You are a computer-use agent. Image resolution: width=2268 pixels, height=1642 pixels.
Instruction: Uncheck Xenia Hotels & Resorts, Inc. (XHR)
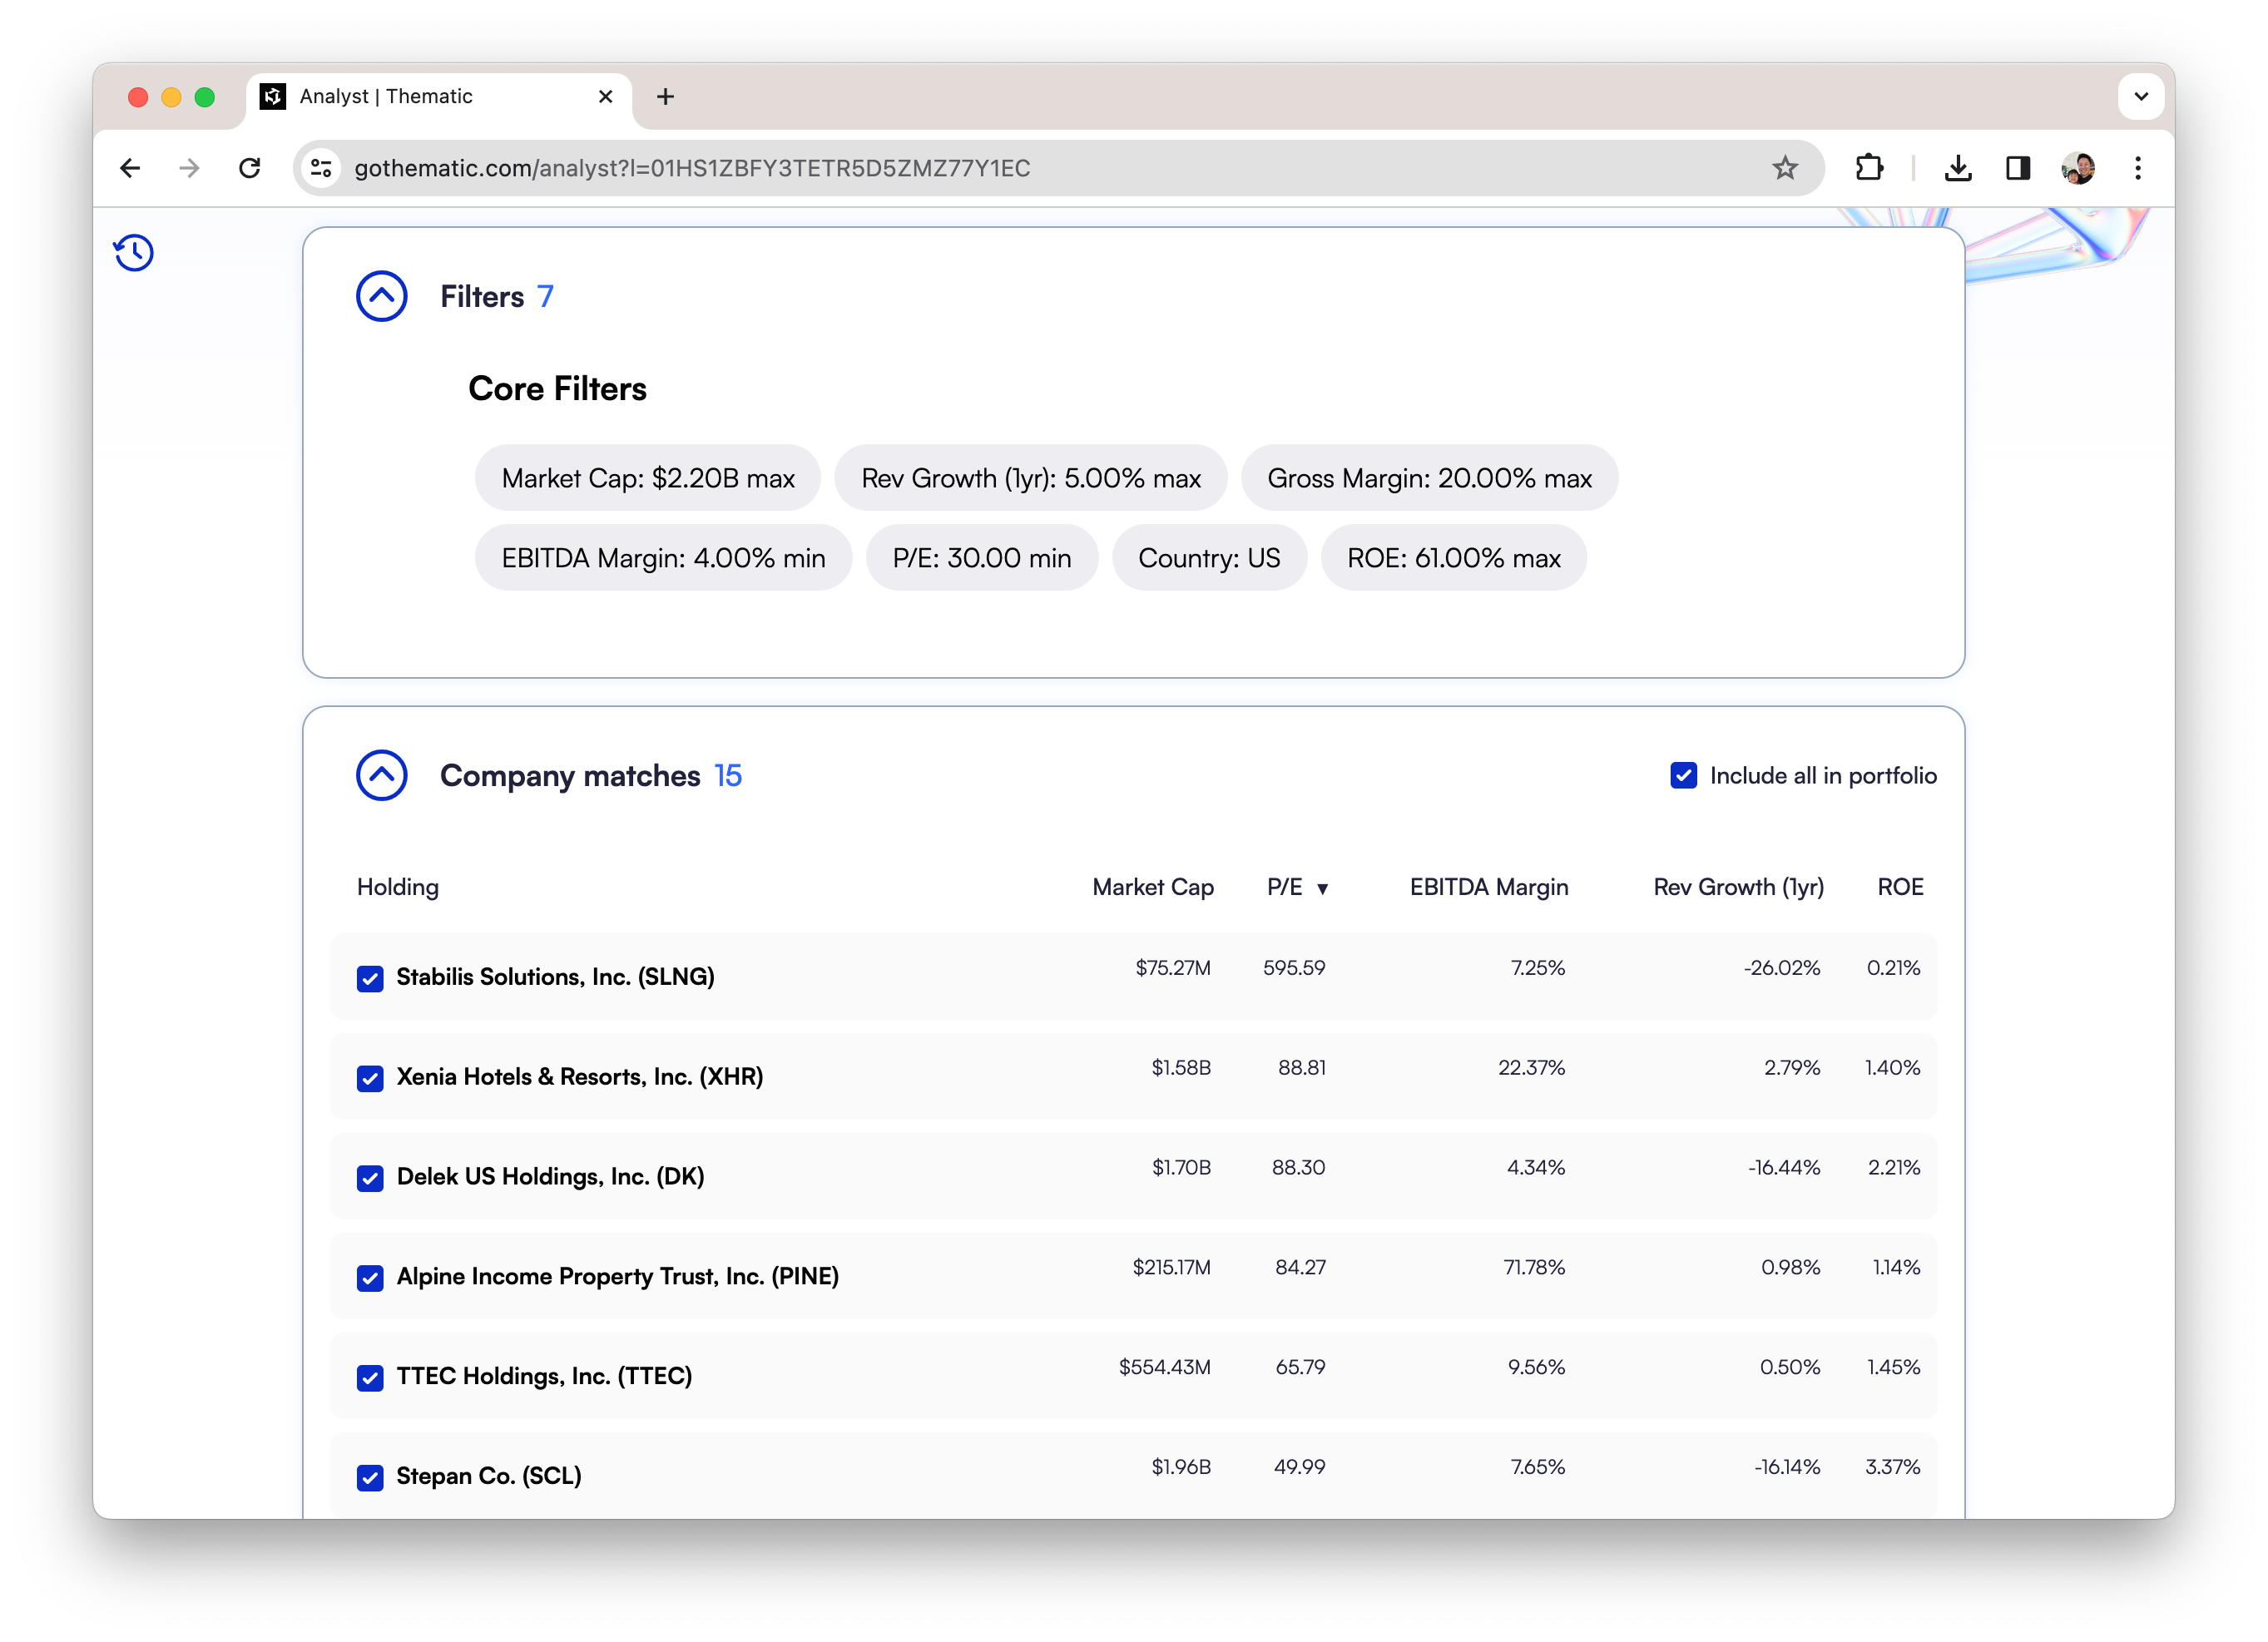[x=370, y=1078]
